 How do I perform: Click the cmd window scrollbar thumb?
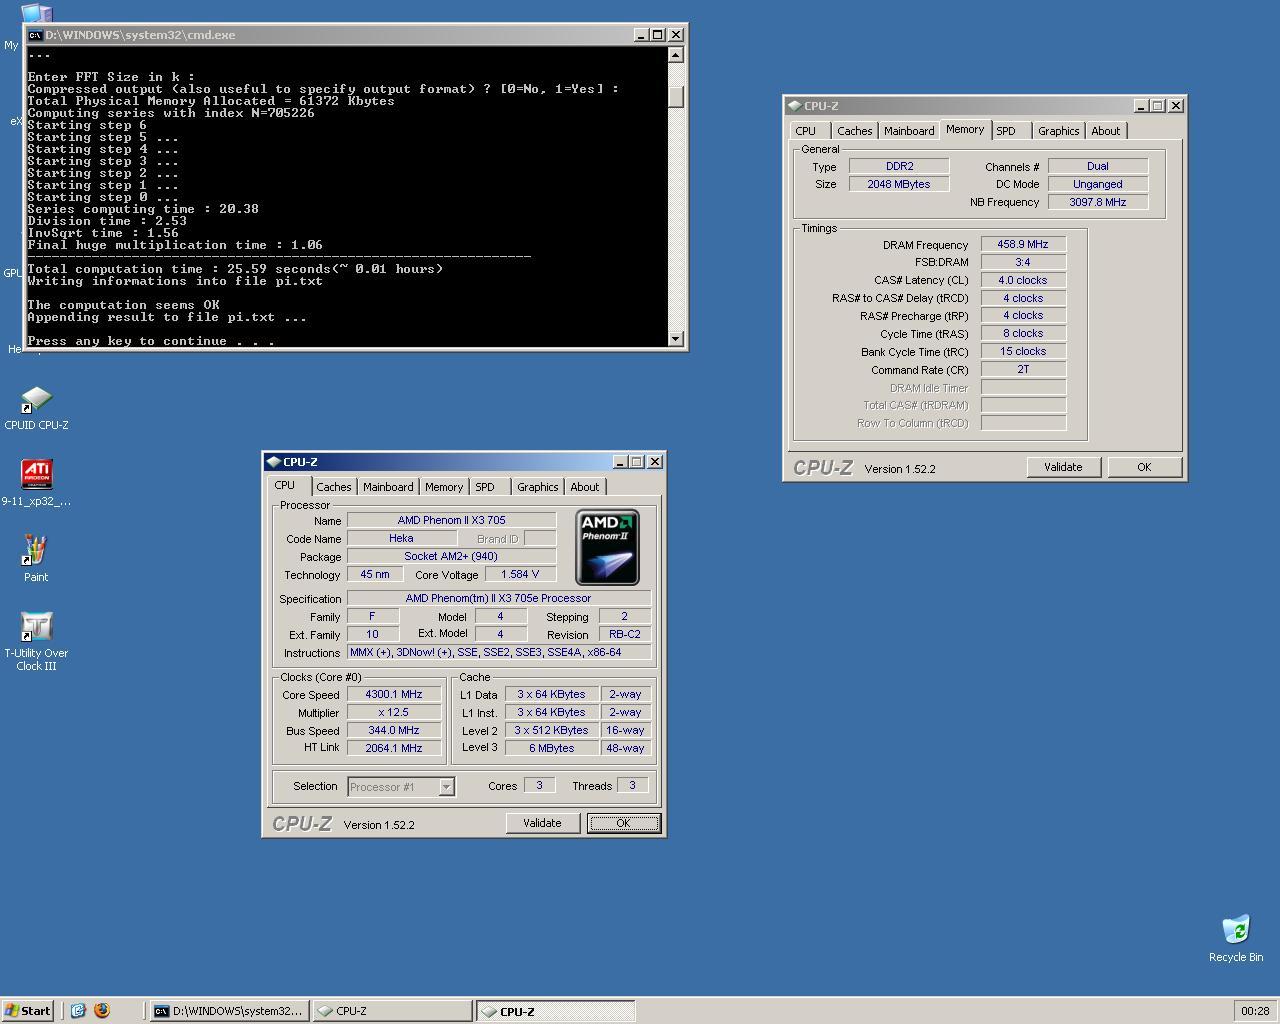[676, 96]
